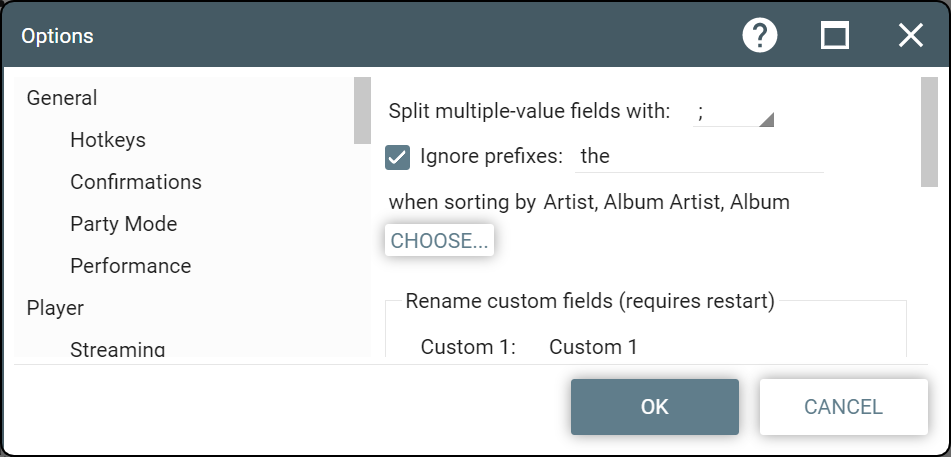Click the ignore prefixes text field
Viewport: 951px width, 457px height.
coord(700,157)
